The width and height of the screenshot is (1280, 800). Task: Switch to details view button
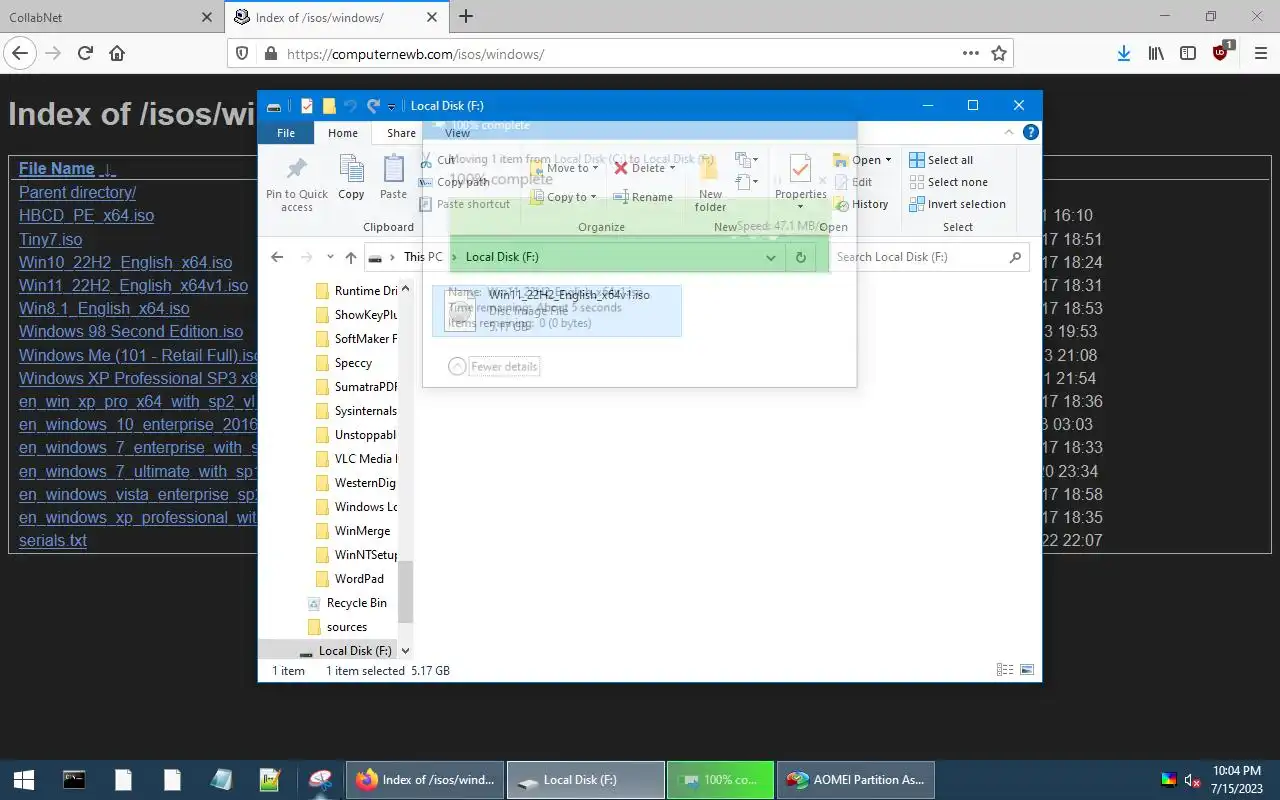point(1005,670)
